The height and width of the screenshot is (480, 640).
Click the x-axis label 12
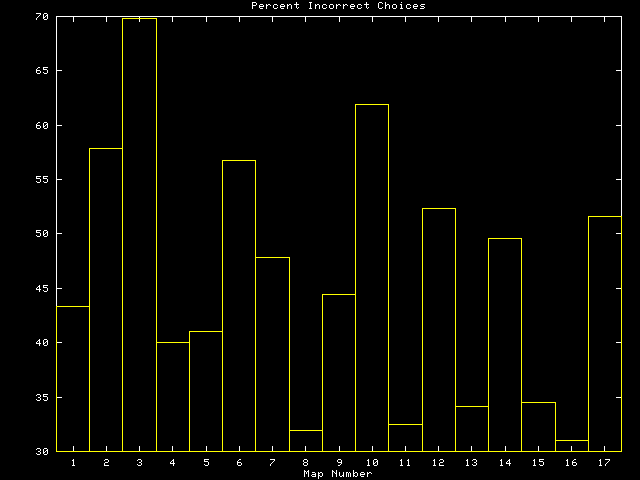pyautogui.click(x=438, y=462)
